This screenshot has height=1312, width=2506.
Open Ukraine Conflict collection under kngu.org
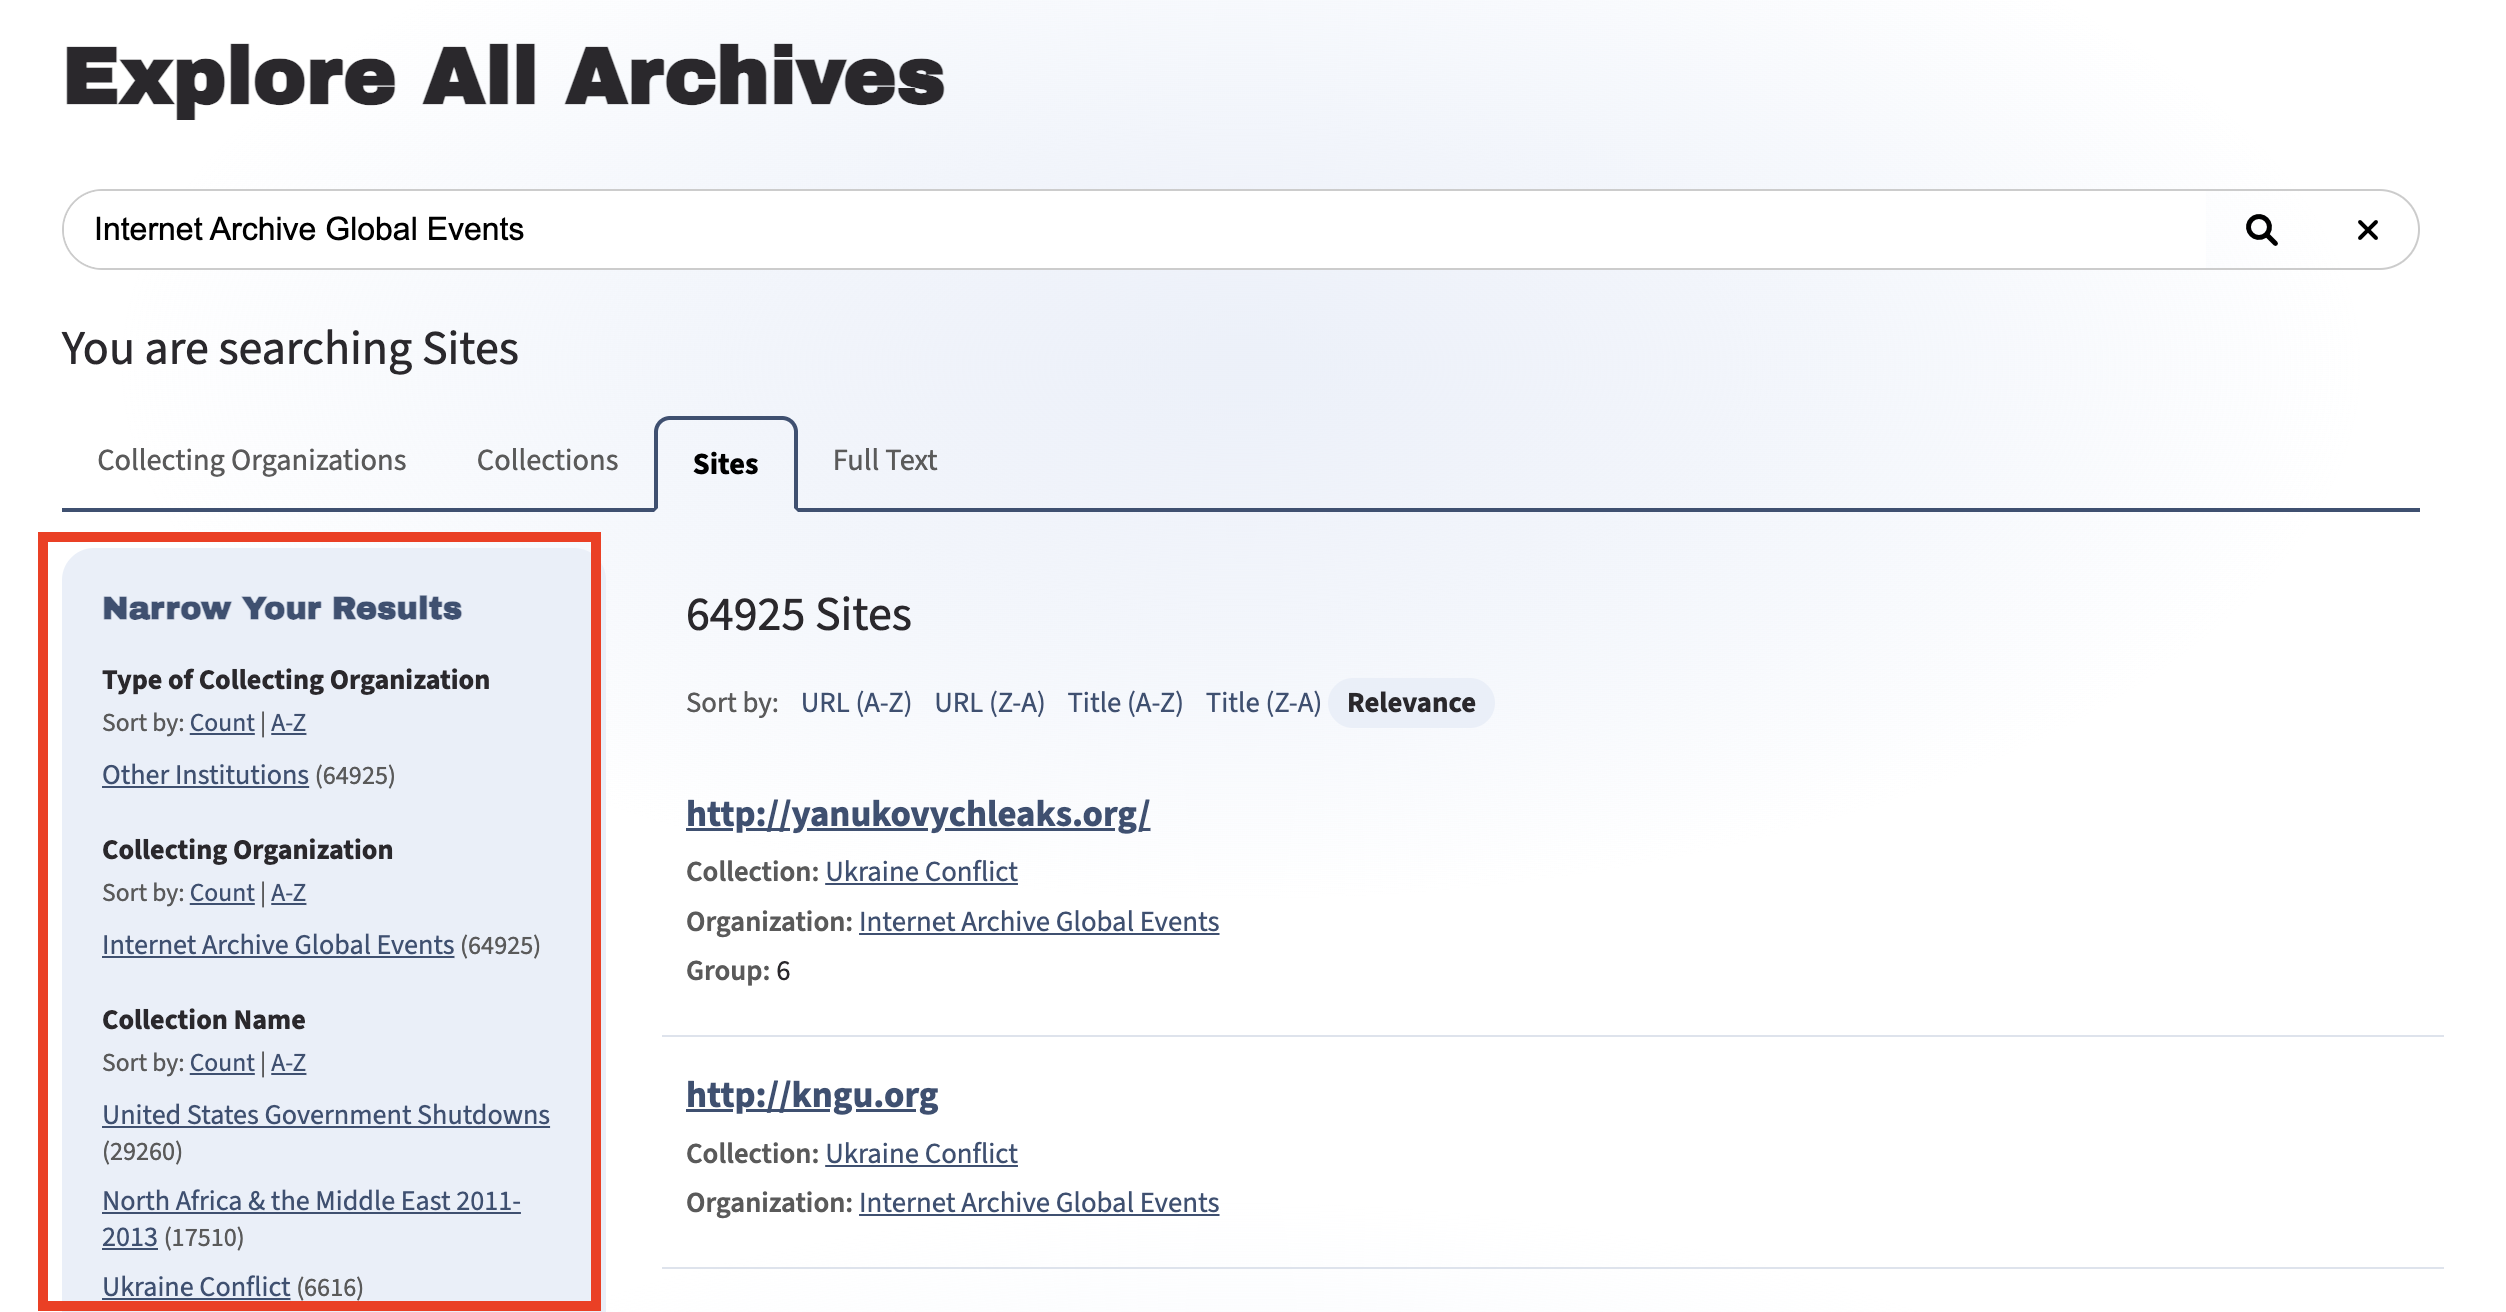coord(921,1154)
